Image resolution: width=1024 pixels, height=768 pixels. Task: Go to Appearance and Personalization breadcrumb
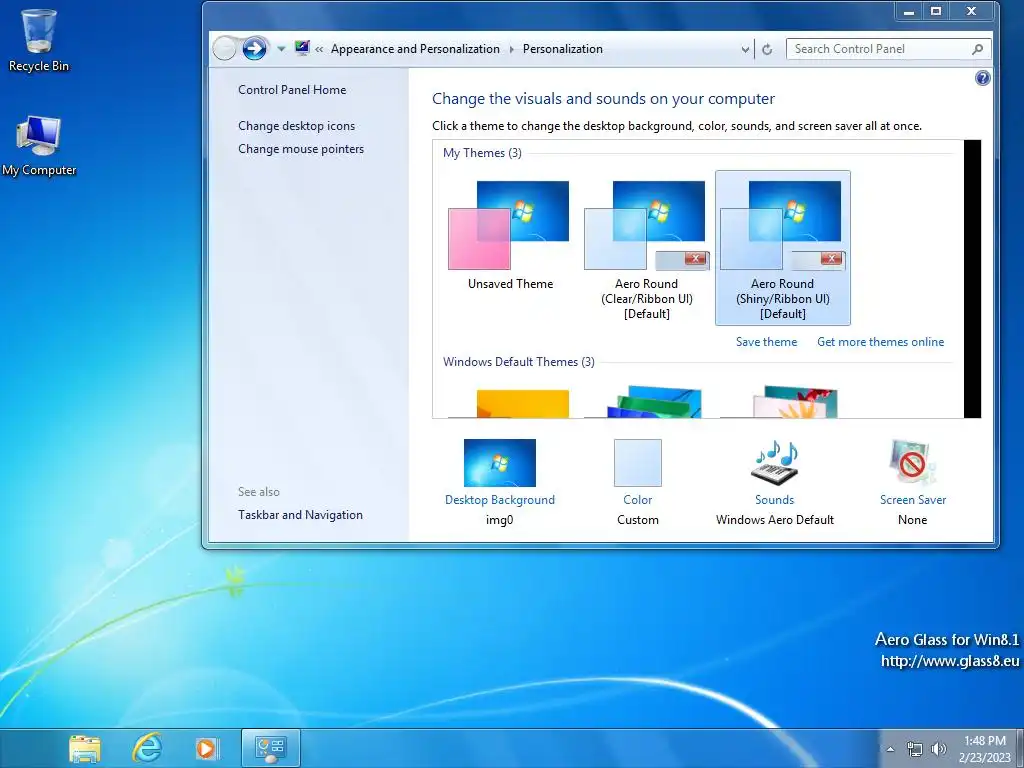point(415,49)
